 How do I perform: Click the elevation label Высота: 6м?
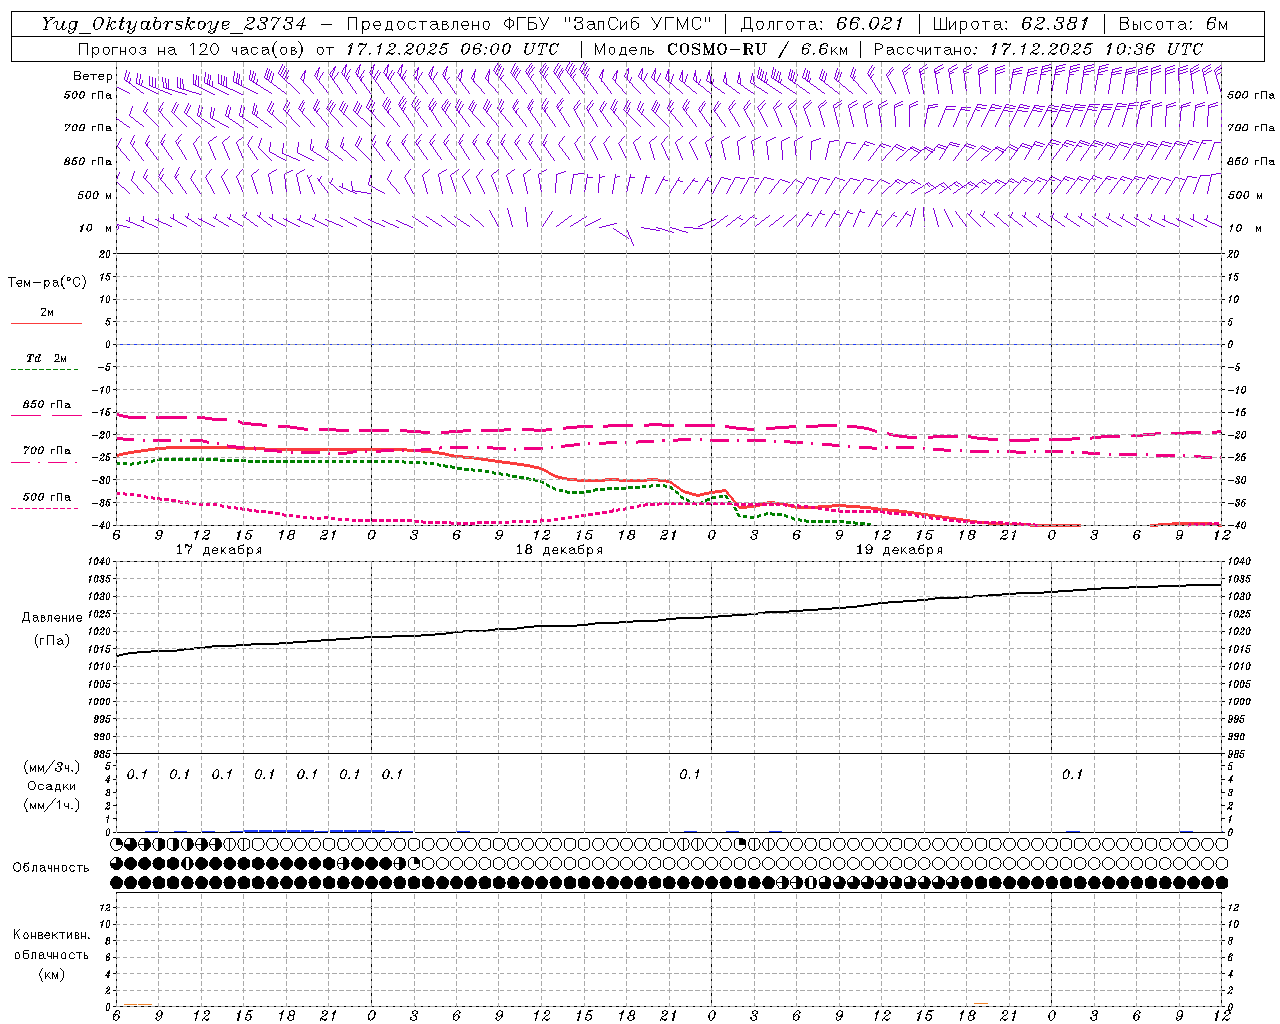[x=1173, y=24]
